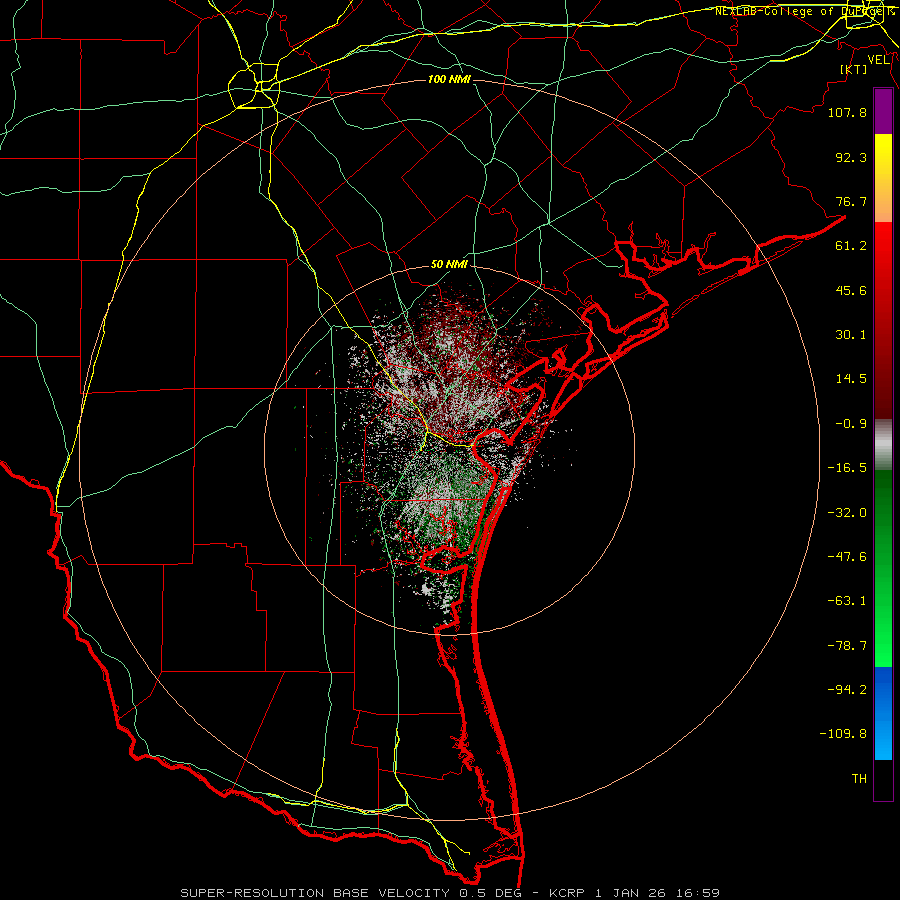Image resolution: width=900 pixels, height=900 pixels.
Task: Click the -0.9 velocity scale value
Action: pos(851,424)
